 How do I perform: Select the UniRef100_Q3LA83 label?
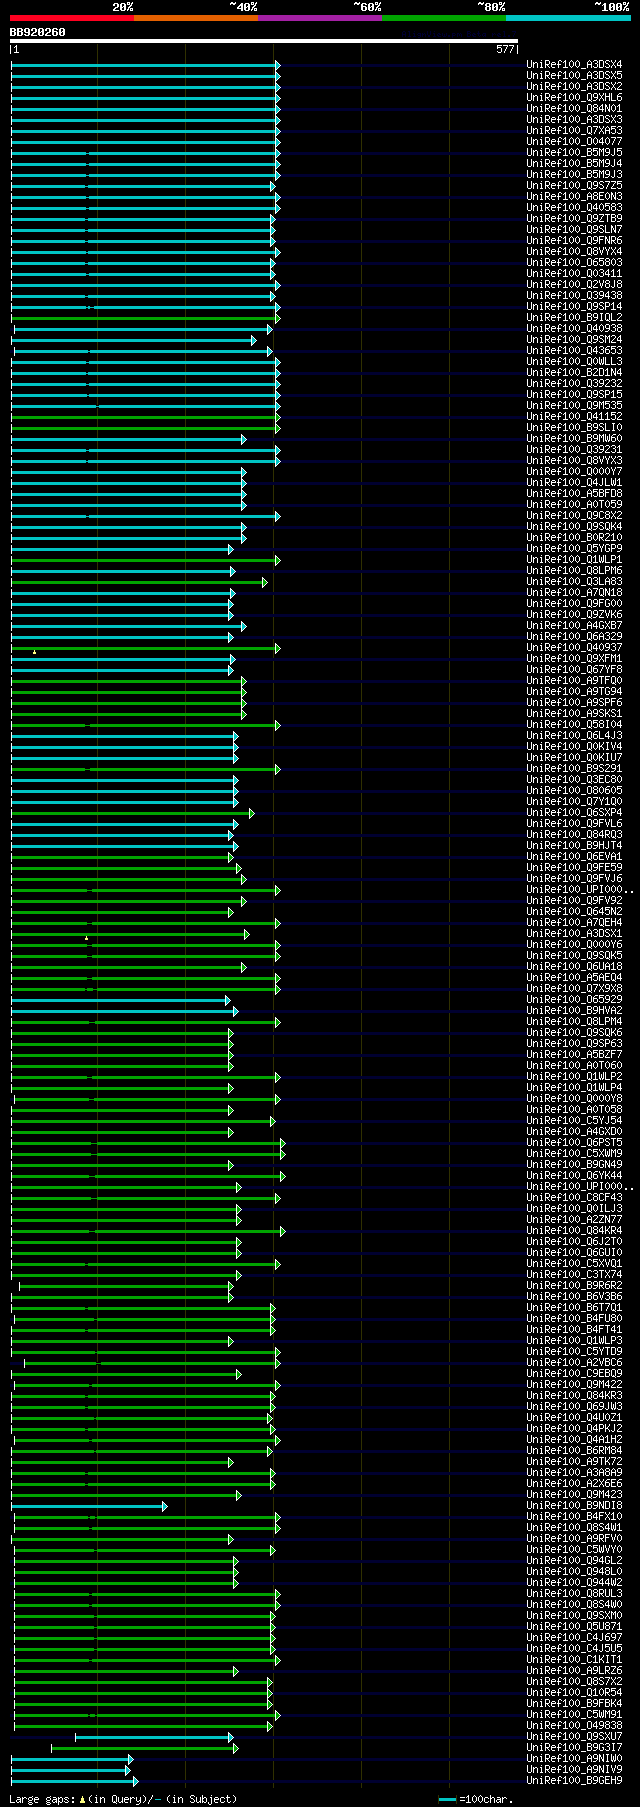pyautogui.click(x=574, y=582)
